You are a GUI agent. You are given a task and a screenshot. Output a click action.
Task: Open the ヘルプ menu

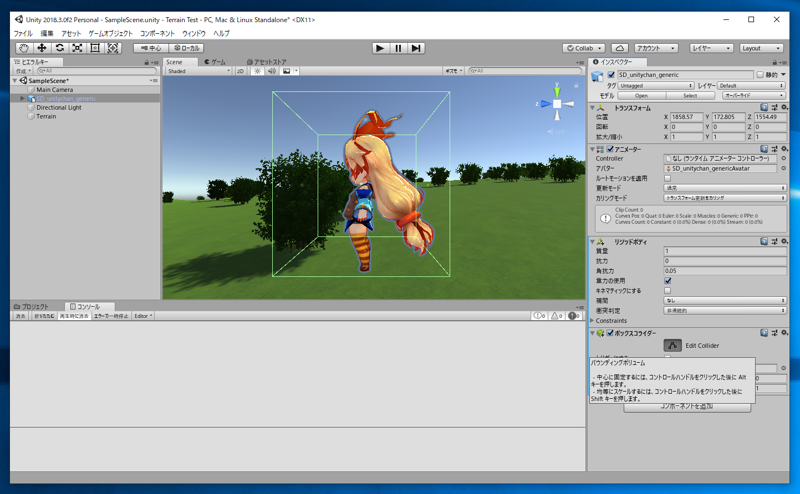pyautogui.click(x=221, y=33)
